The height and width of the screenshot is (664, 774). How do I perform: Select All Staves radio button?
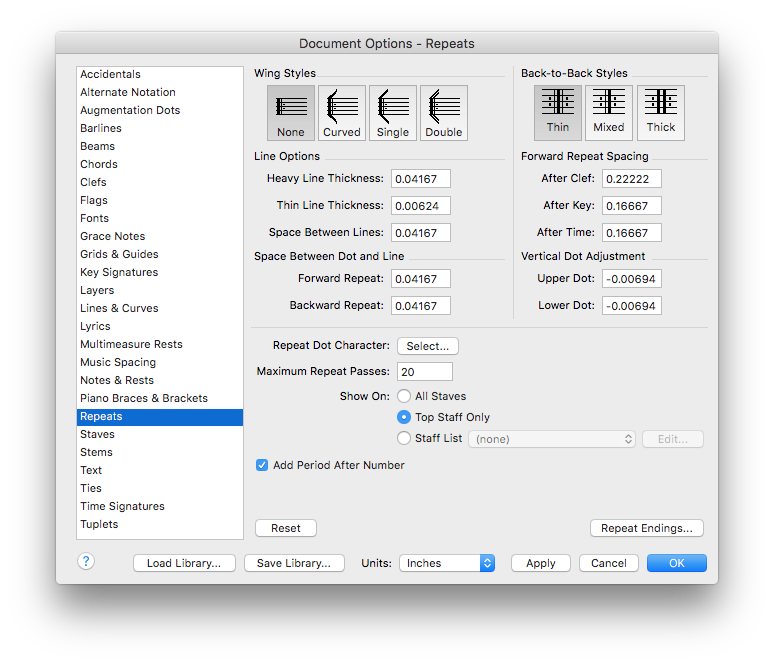pyautogui.click(x=404, y=396)
